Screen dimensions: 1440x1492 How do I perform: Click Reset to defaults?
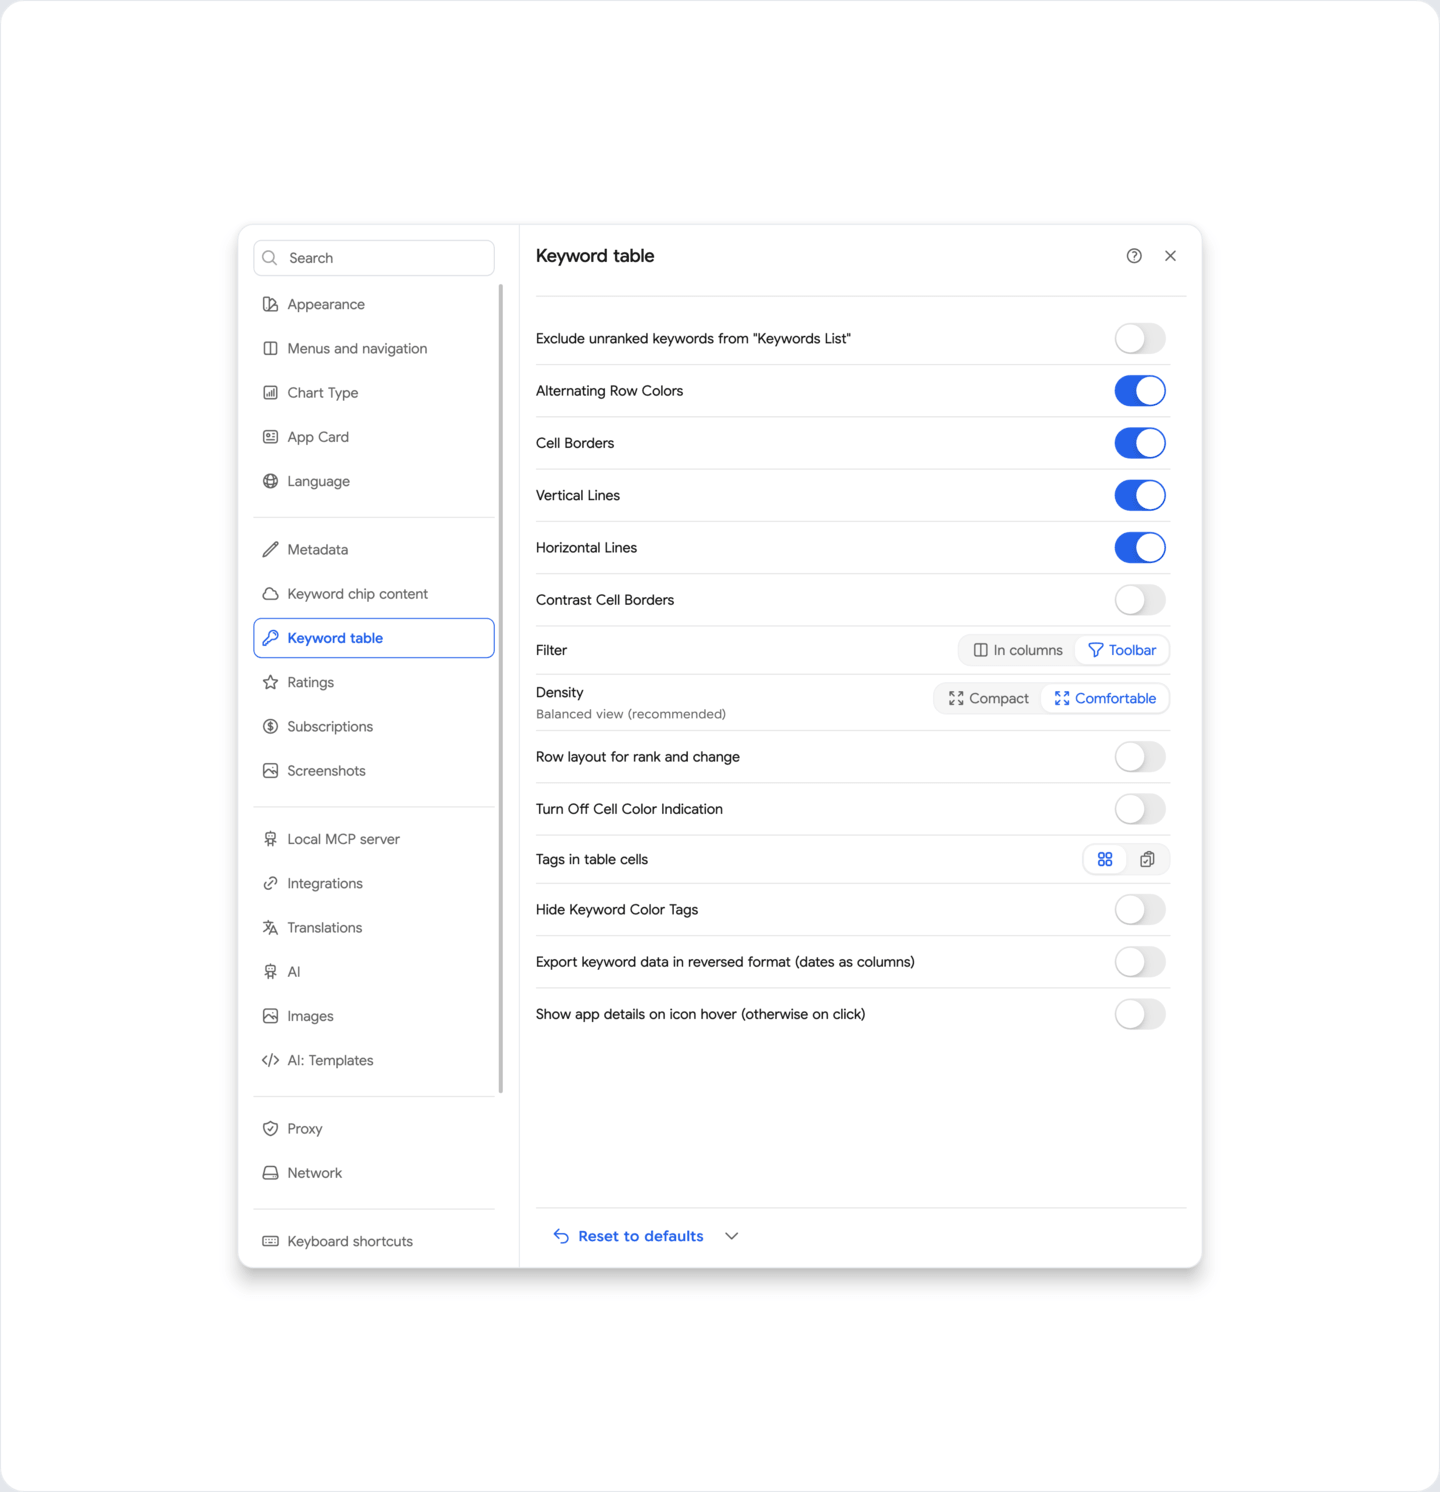coord(628,1237)
